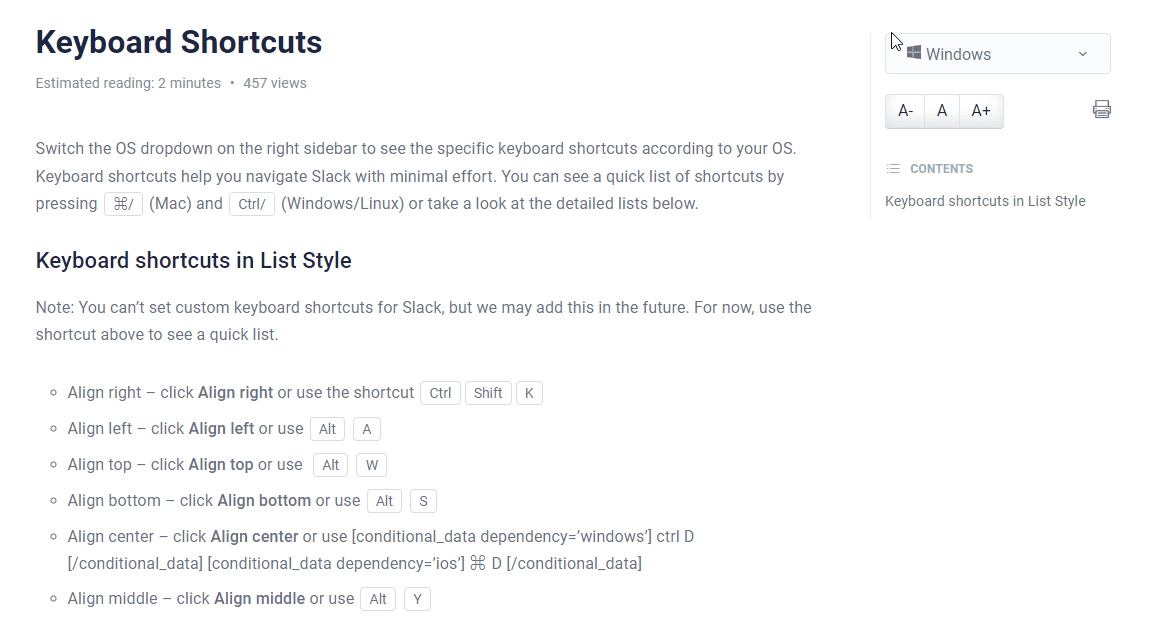Click the Ctrl key badge in Align right row
This screenshot has width=1150, height=630.
(440, 392)
